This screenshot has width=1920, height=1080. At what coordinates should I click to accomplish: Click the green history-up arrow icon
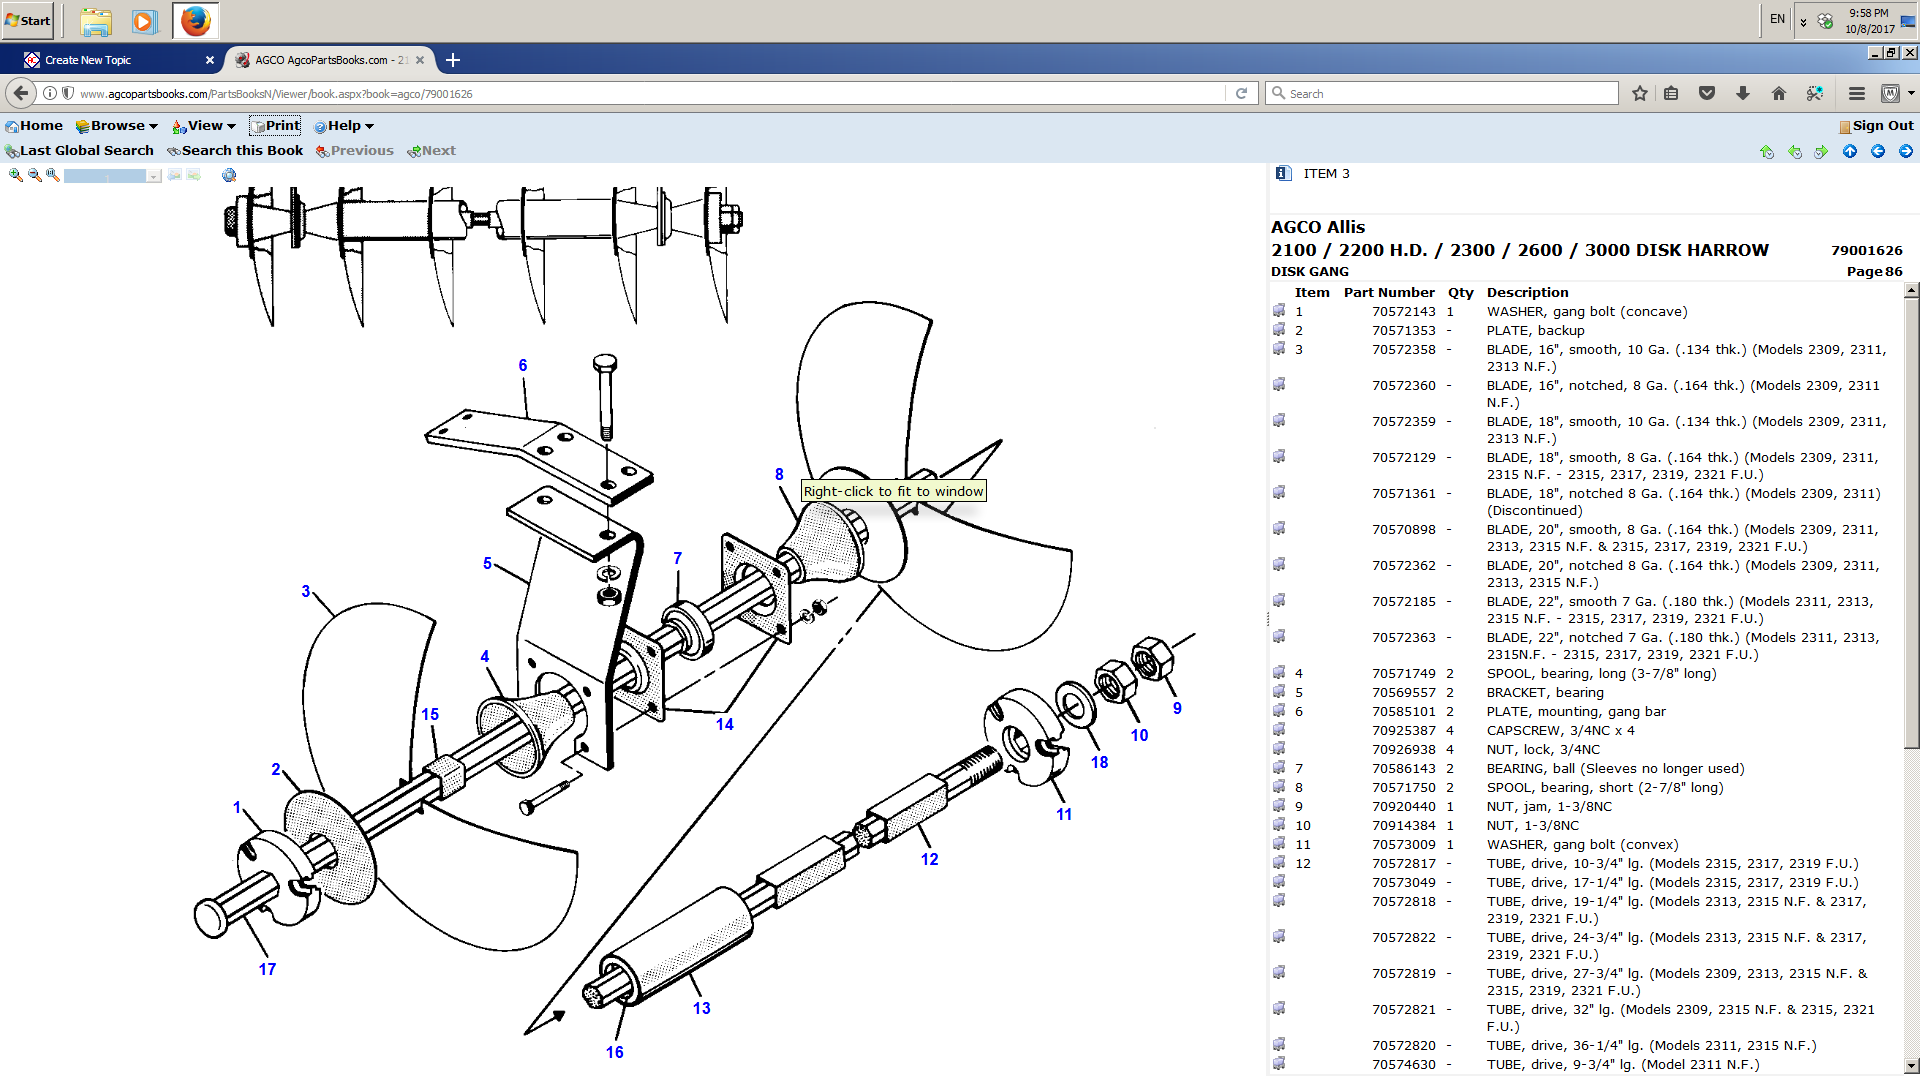[x=1767, y=152]
